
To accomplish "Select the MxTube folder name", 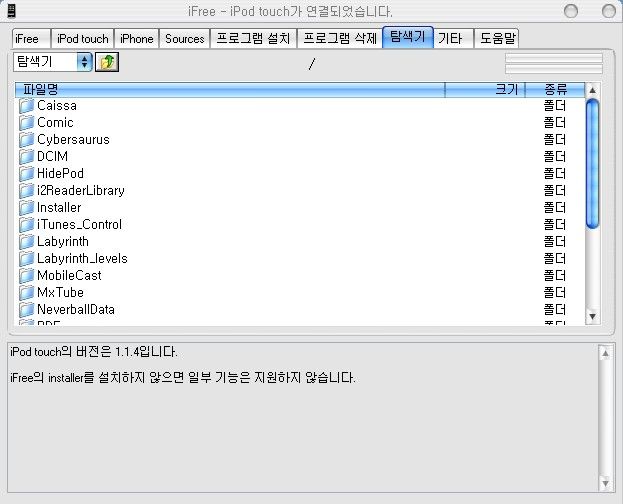I will (x=60, y=293).
